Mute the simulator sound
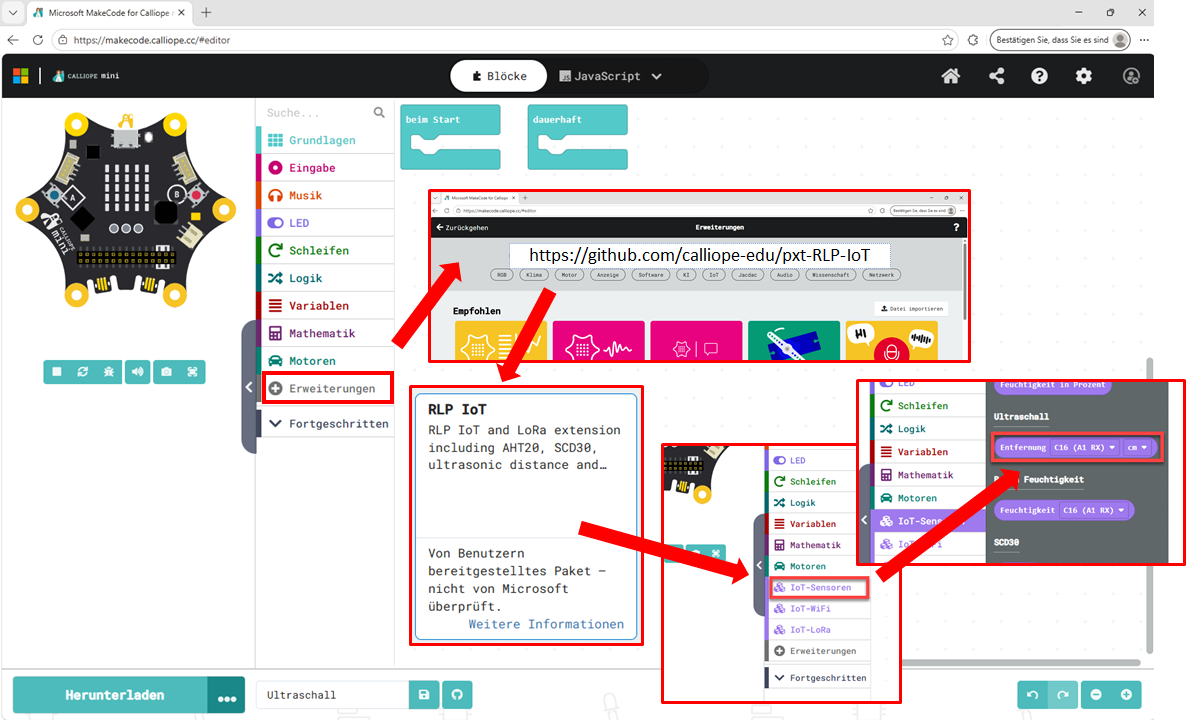Screen dimensions: 1186x720 [138, 372]
